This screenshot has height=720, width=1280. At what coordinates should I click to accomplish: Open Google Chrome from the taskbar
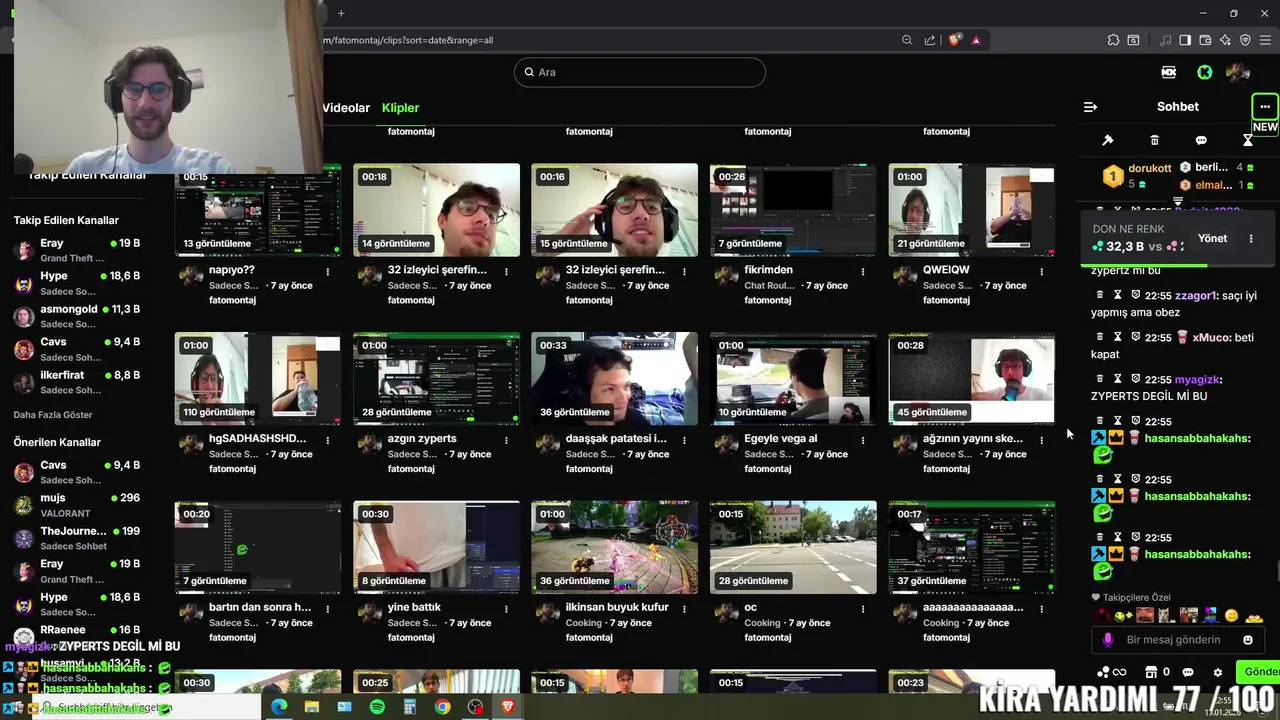(442, 707)
